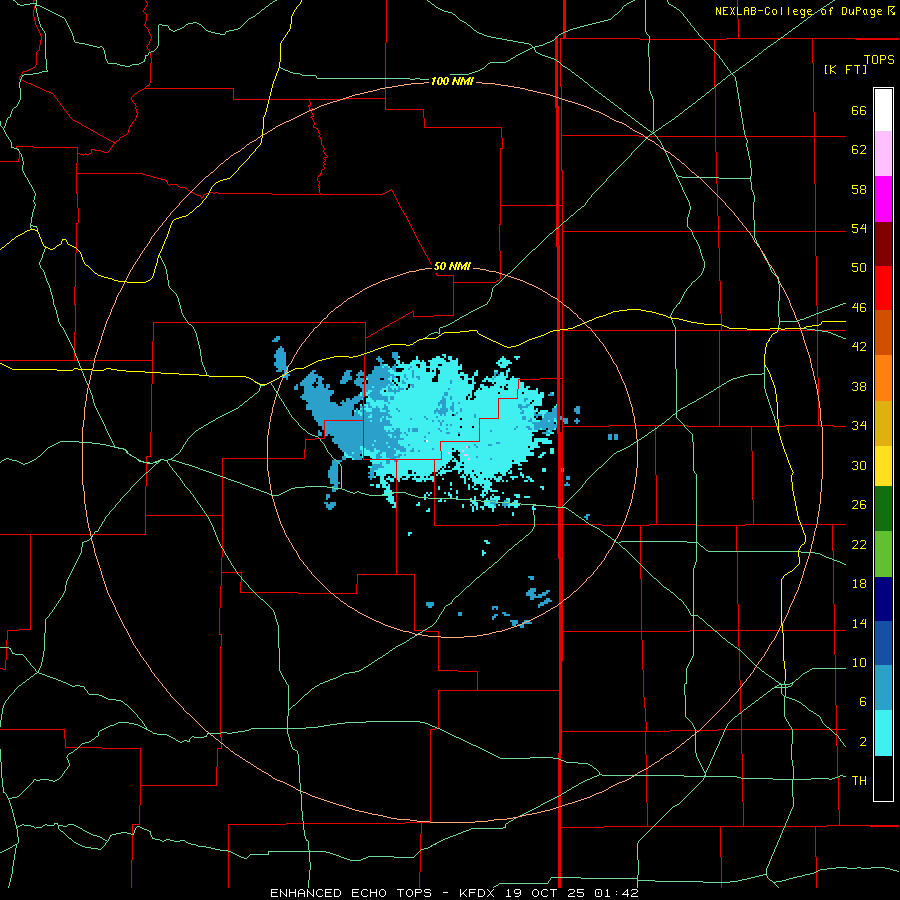Click the magenta 58 kft legend swatch

click(883, 199)
